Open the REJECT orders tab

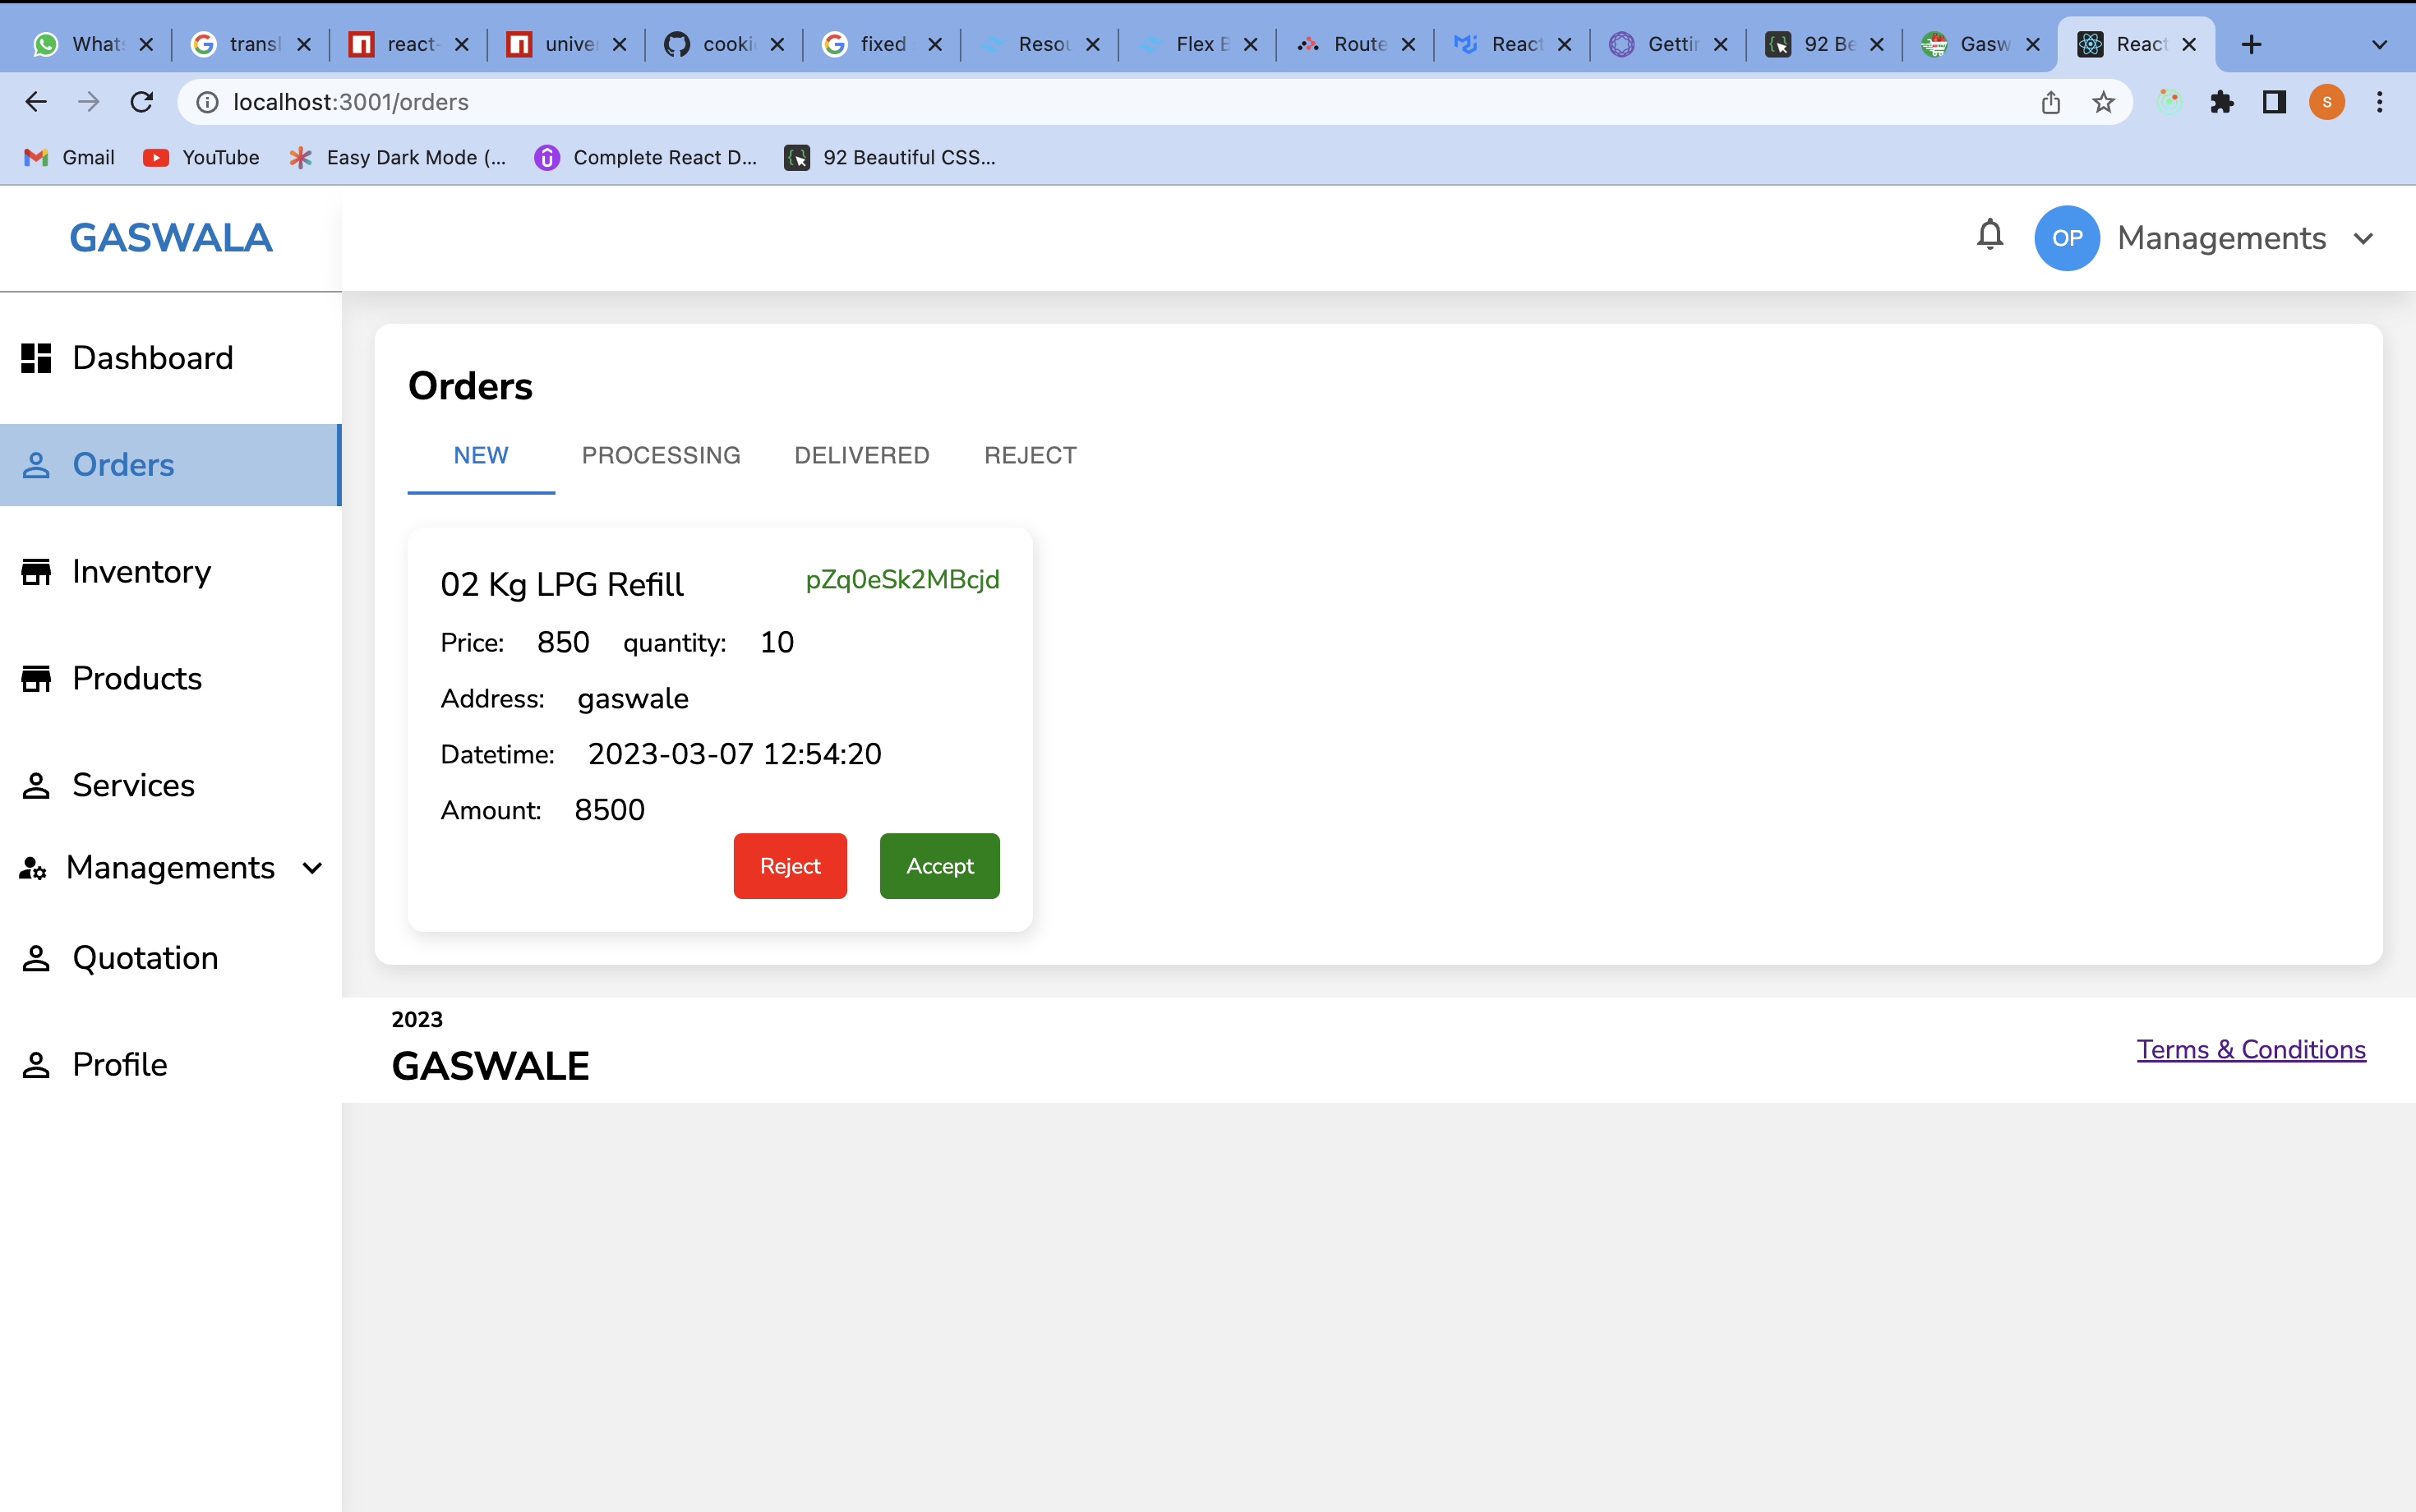pos(1030,456)
